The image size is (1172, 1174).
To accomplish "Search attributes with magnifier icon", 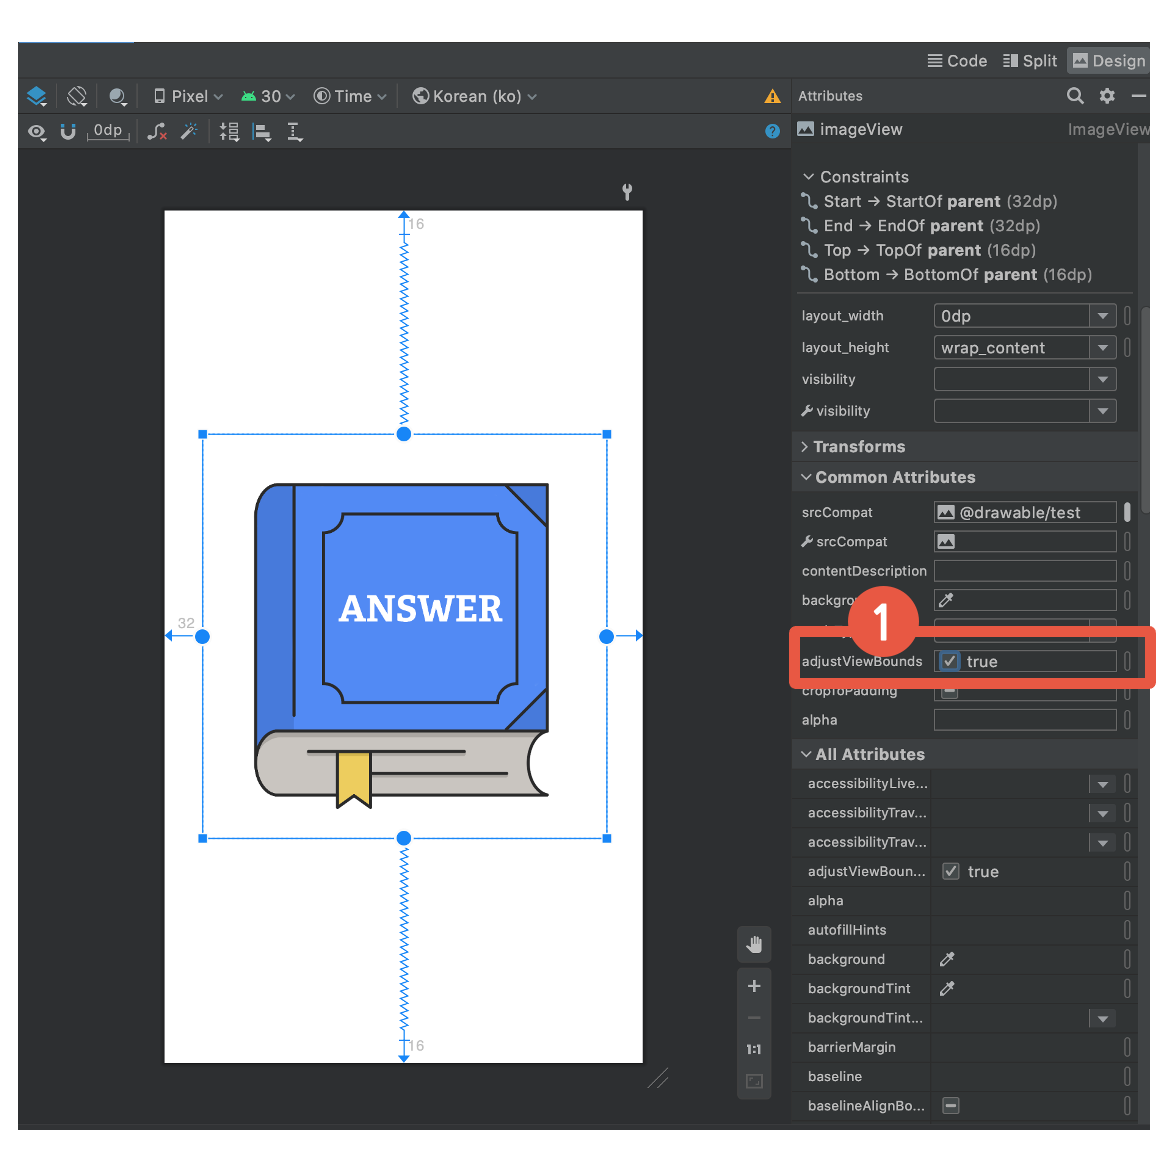I will pos(1075,96).
